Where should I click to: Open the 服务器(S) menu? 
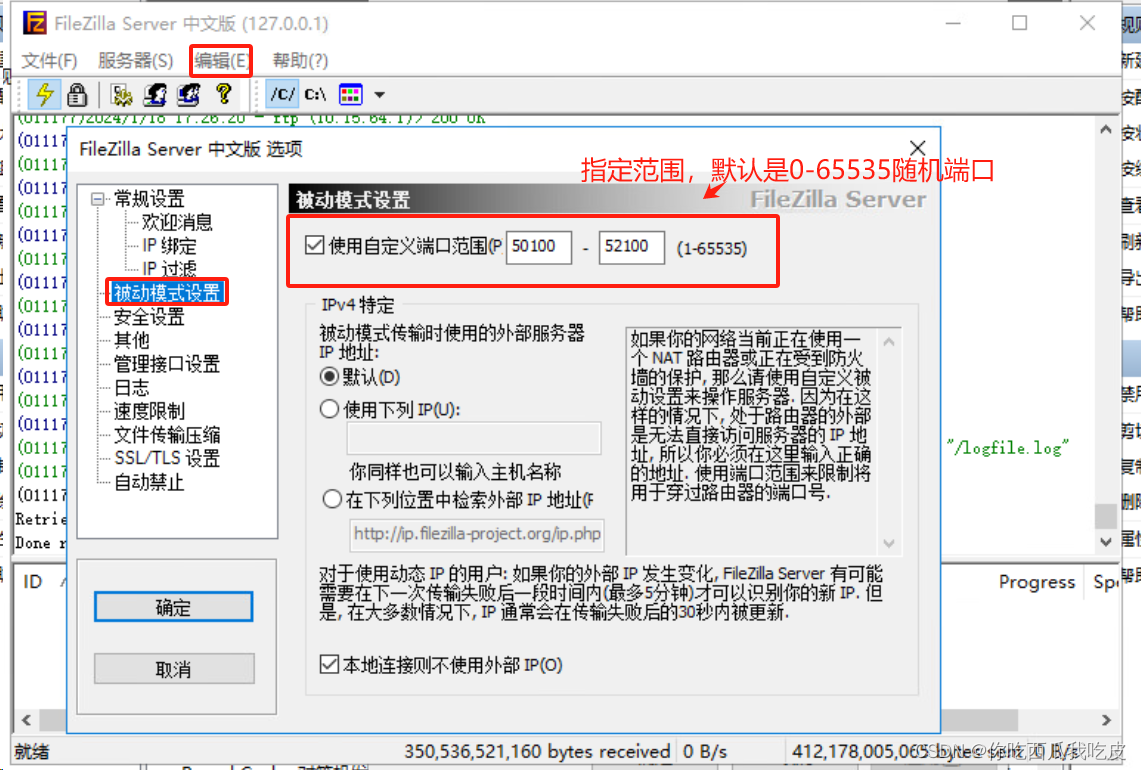click(135, 60)
